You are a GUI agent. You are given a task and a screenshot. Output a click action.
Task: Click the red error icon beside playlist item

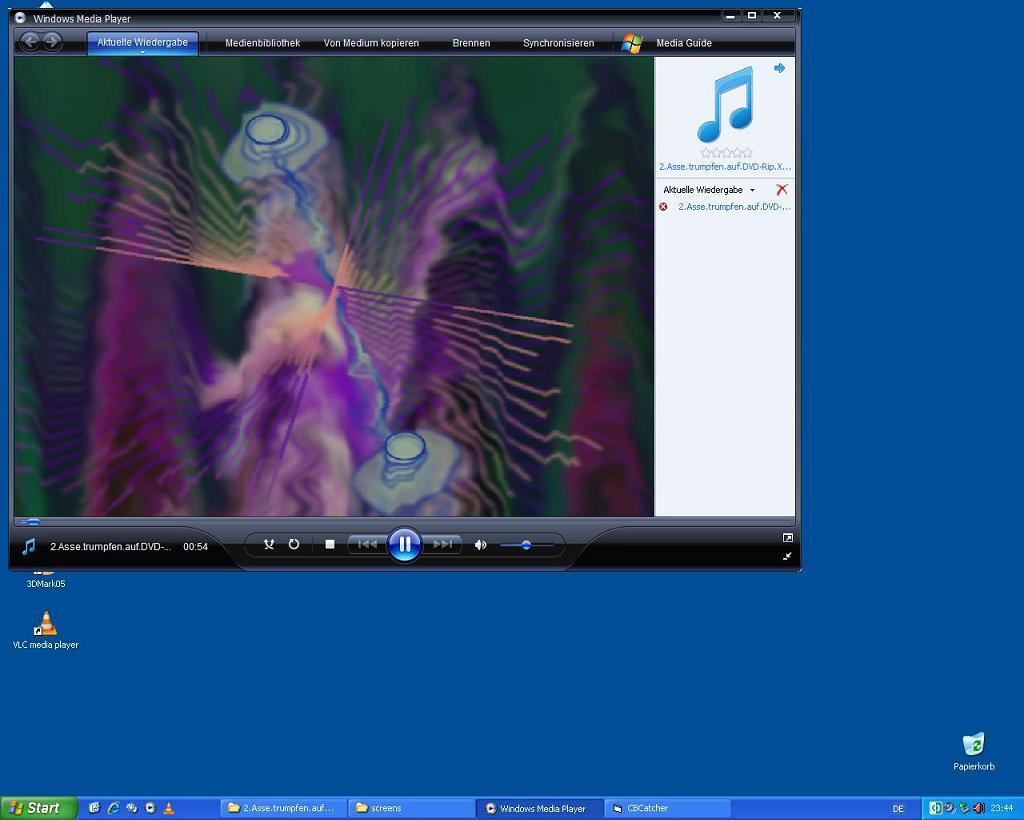click(x=664, y=207)
